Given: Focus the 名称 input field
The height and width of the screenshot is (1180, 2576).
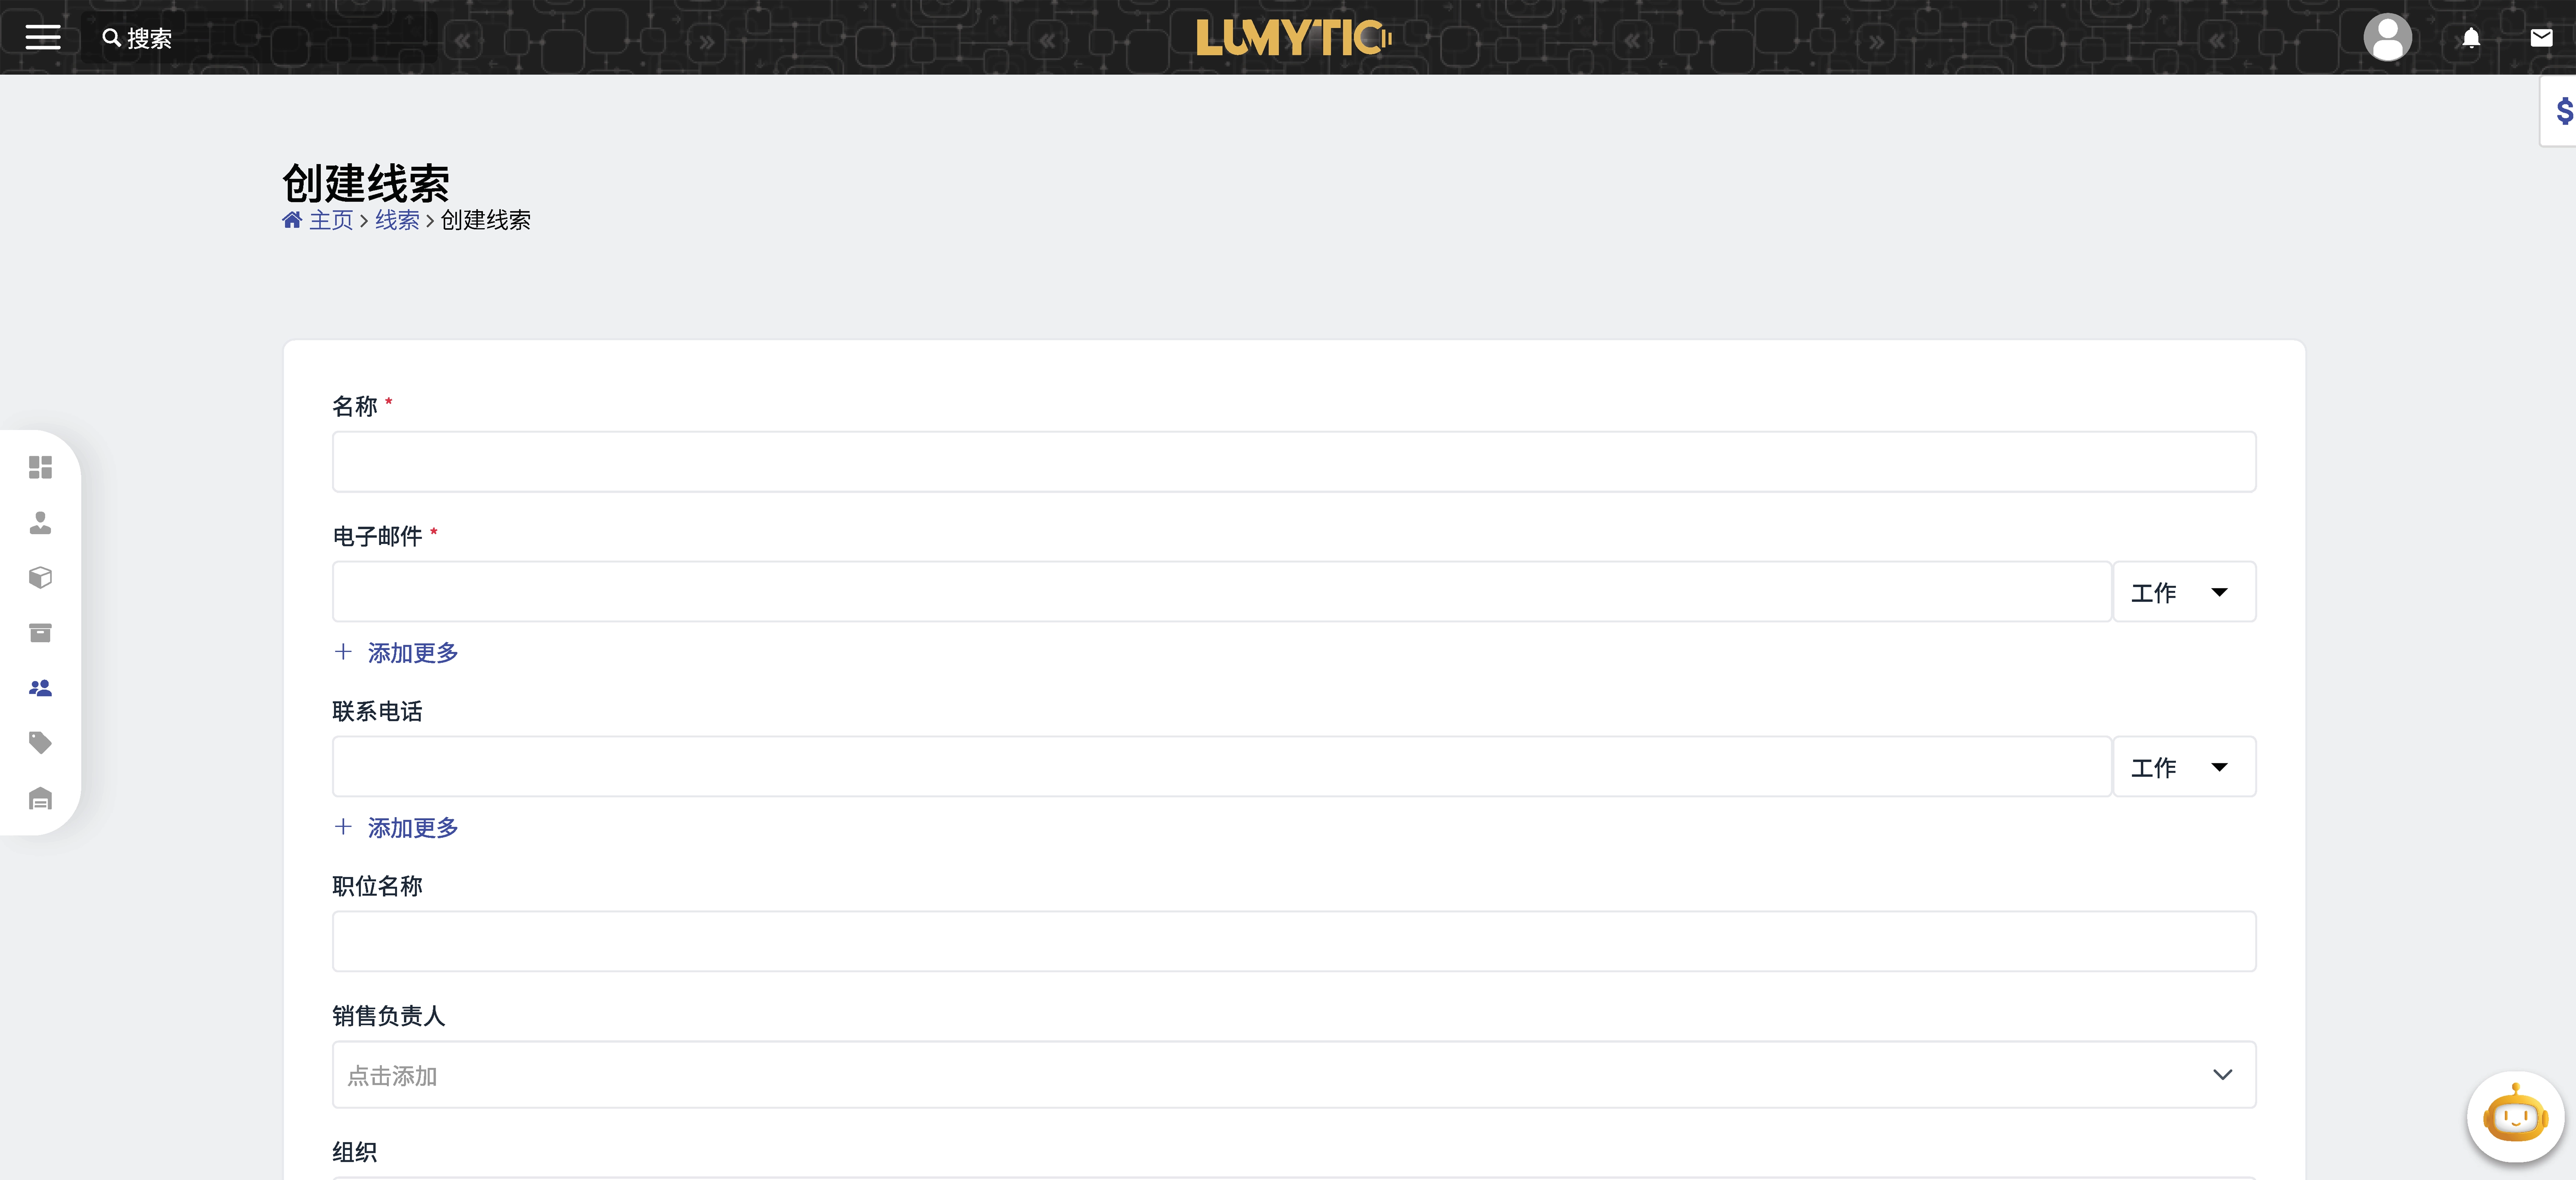Looking at the screenshot, I should [x=1293, y=462].
